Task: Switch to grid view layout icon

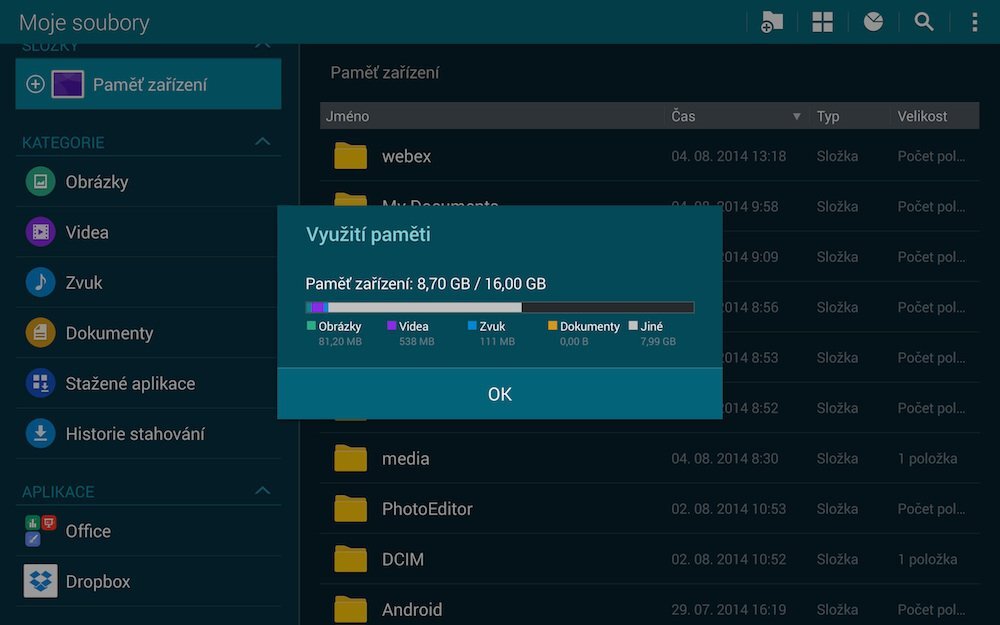Action: (822, 22)
